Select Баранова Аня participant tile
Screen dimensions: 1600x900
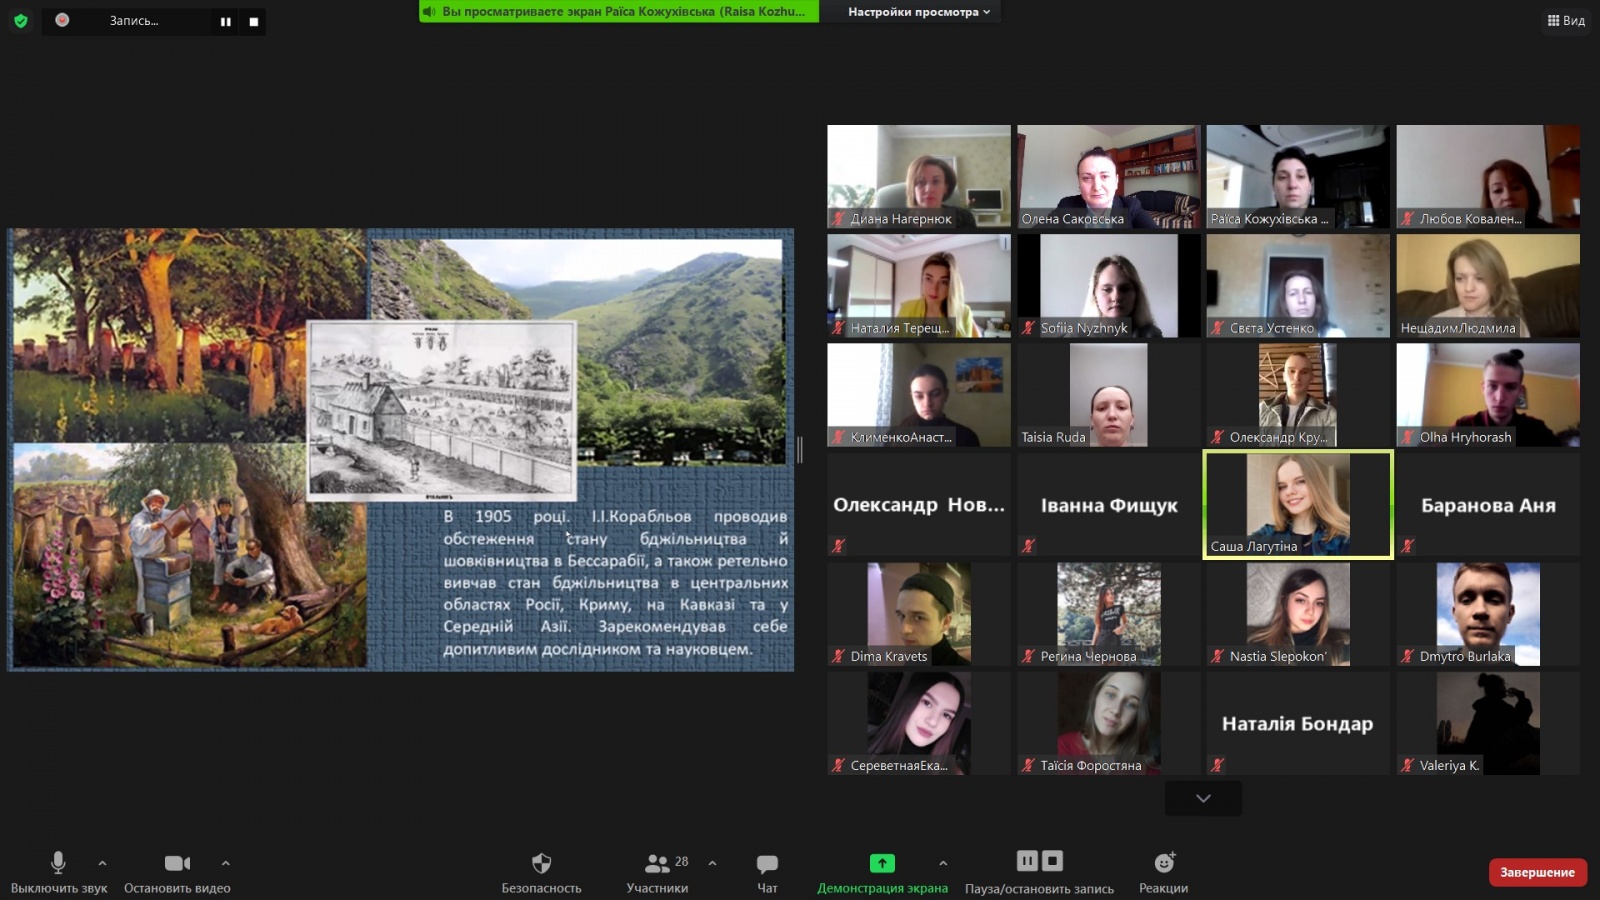[1488, 504]
